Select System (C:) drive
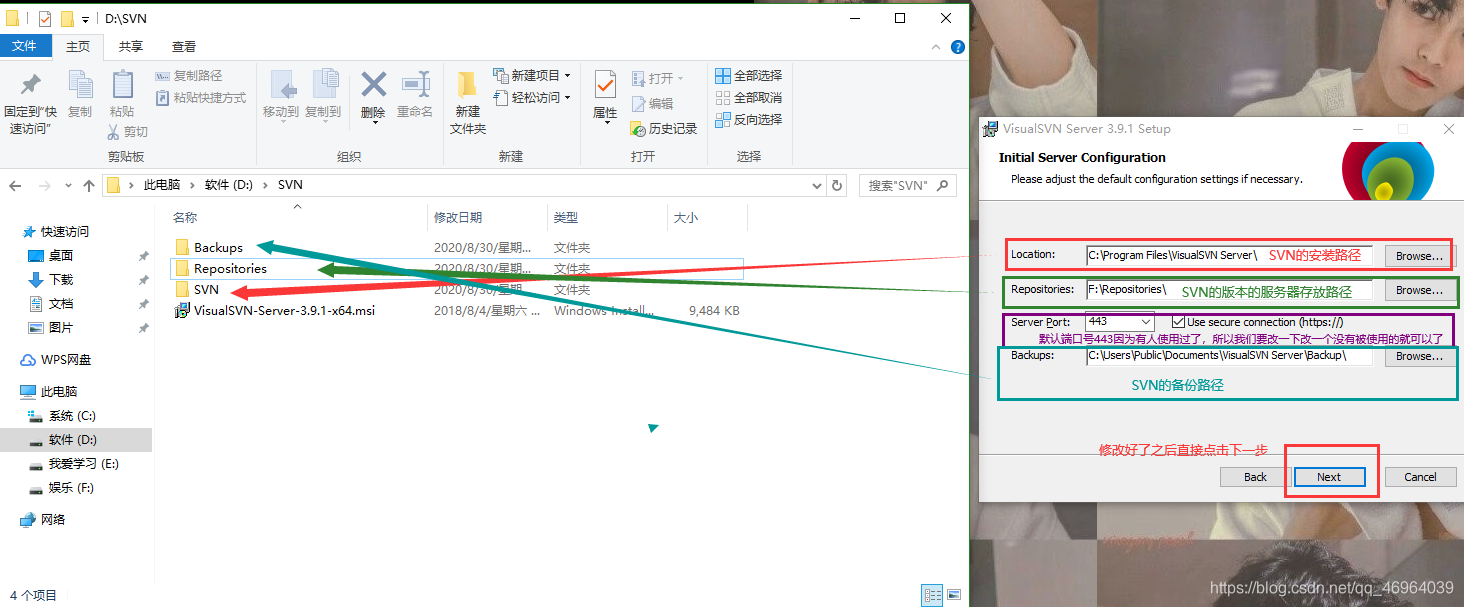This screenshot has height=607, width=1464. pyautogui.click(x=71, y=415)
